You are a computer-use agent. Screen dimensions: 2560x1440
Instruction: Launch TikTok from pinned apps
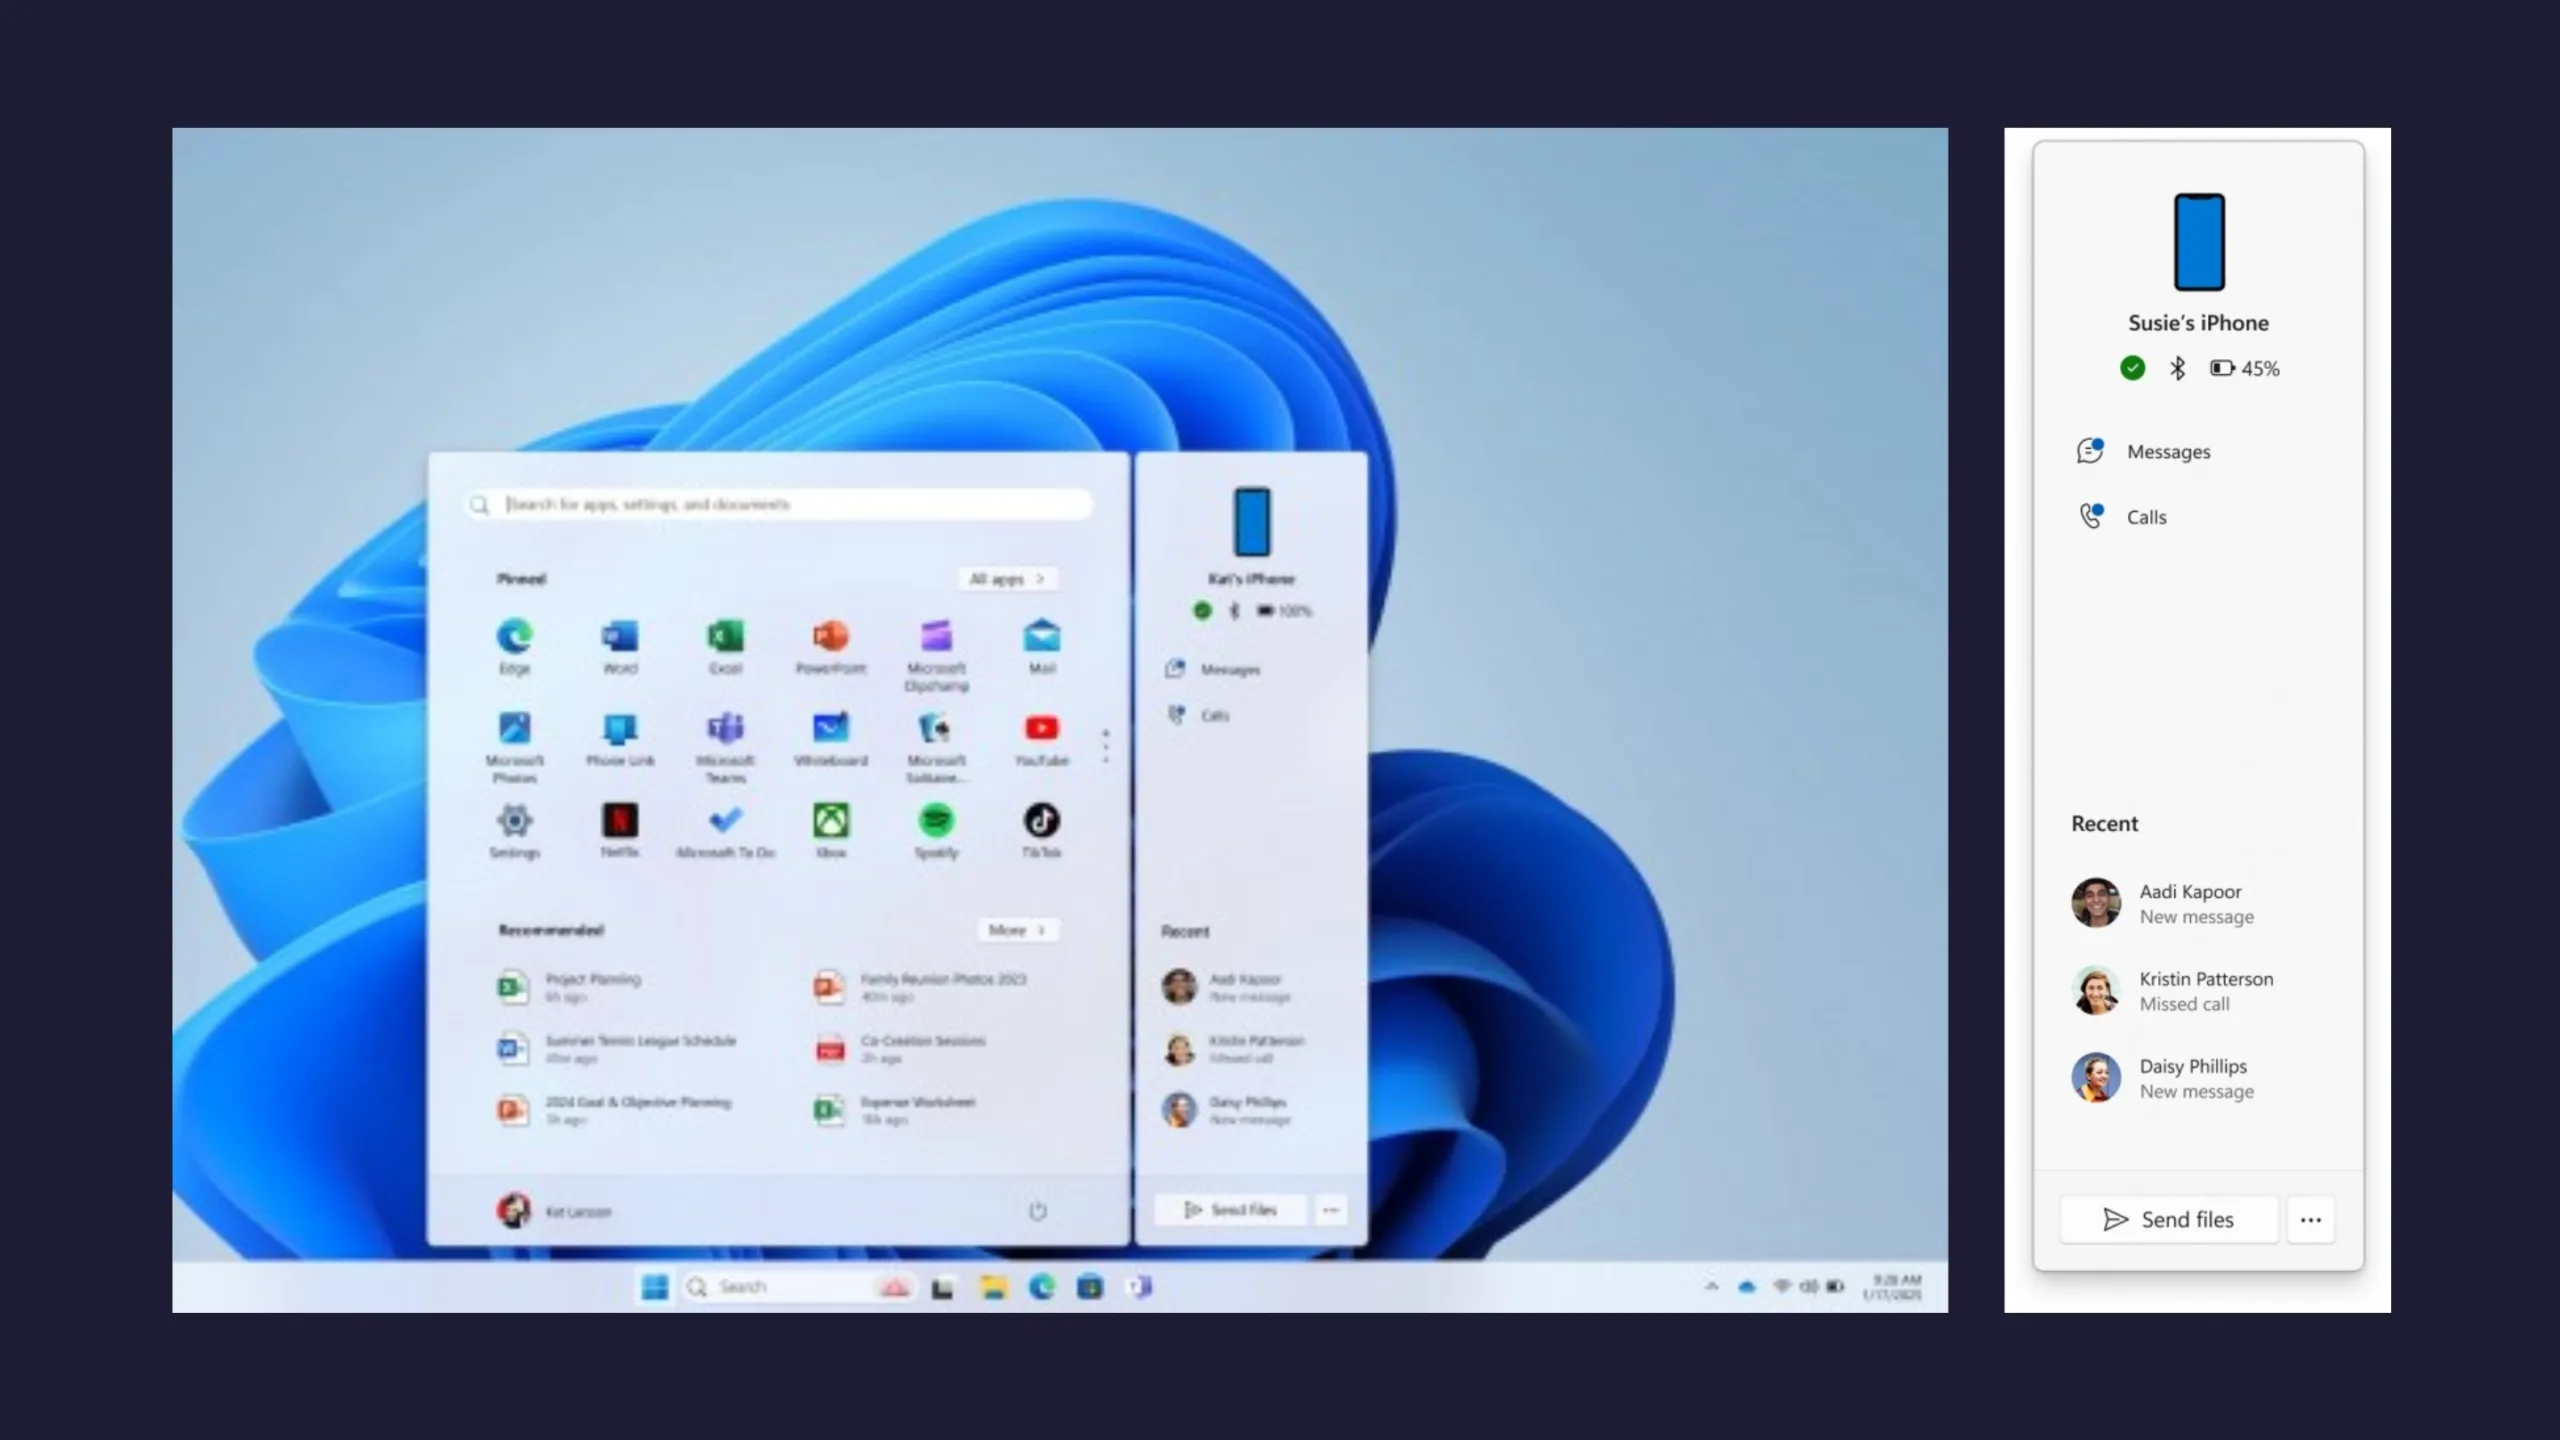click(1041, 831)
